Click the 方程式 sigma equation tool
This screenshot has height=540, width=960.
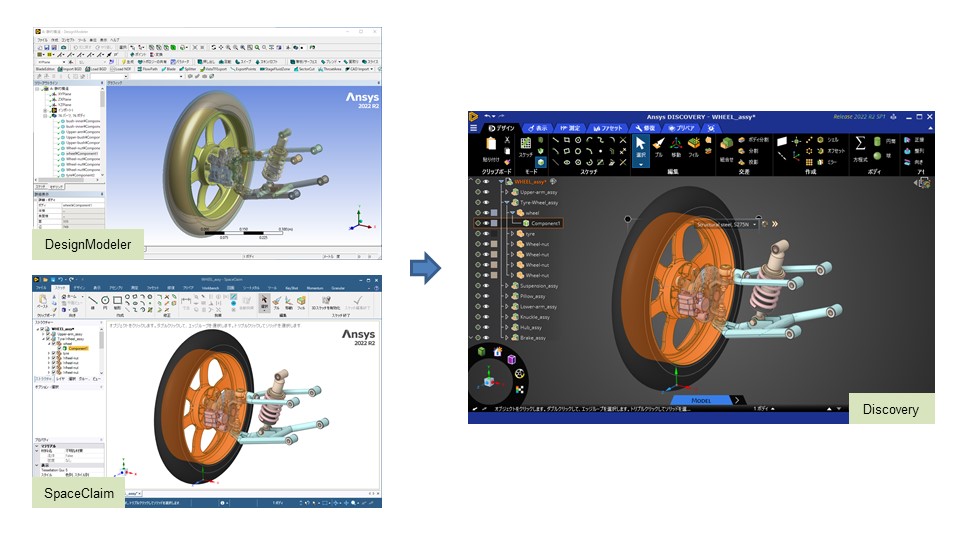tap(860, 149)
